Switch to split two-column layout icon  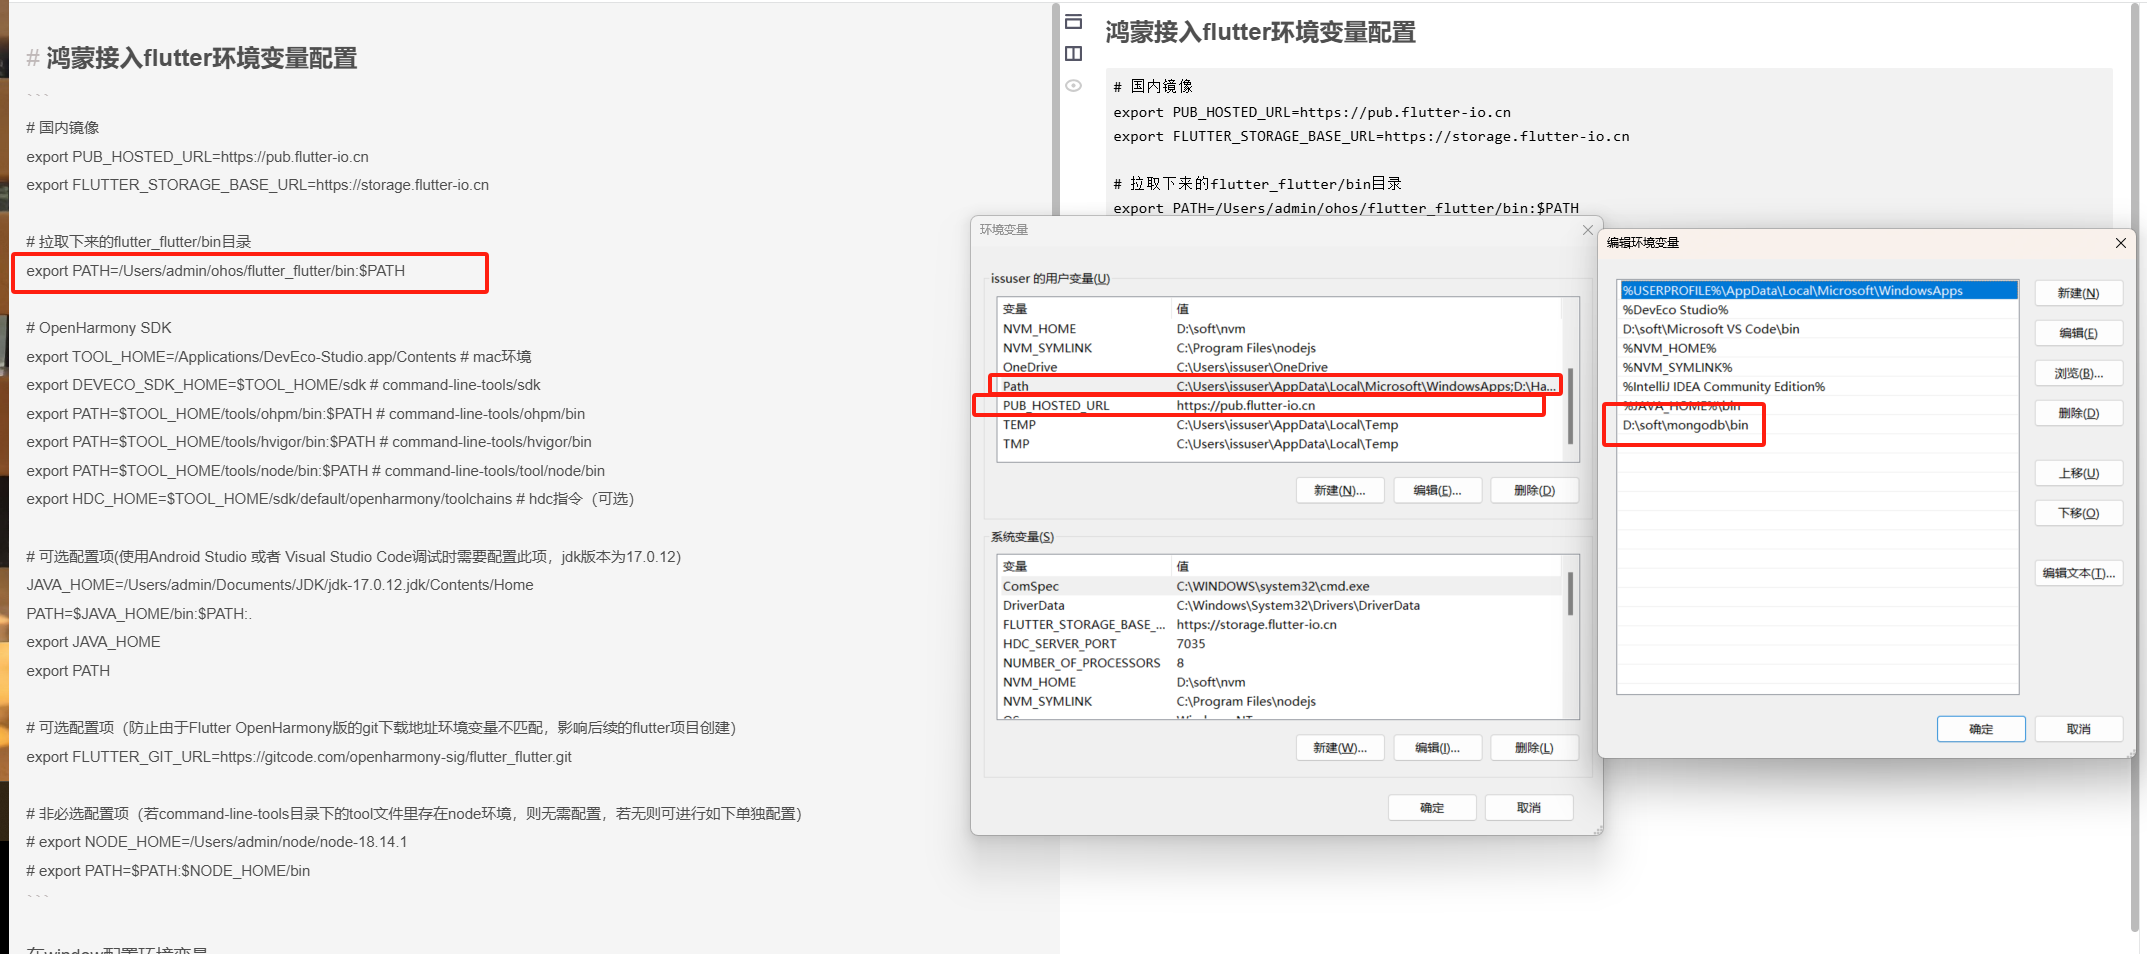pyautogui.click(x=1074, y=54)
